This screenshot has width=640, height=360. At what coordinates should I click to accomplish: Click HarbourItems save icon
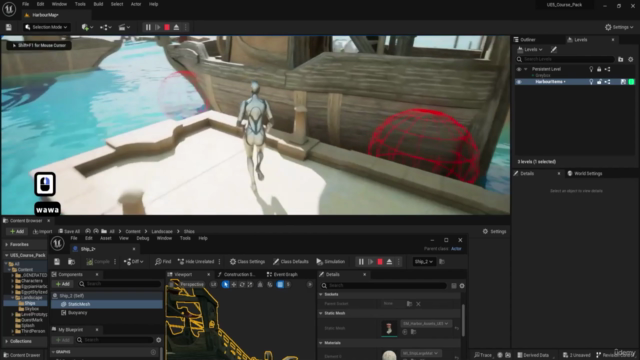pyautogui.click(x=623, y=82)
